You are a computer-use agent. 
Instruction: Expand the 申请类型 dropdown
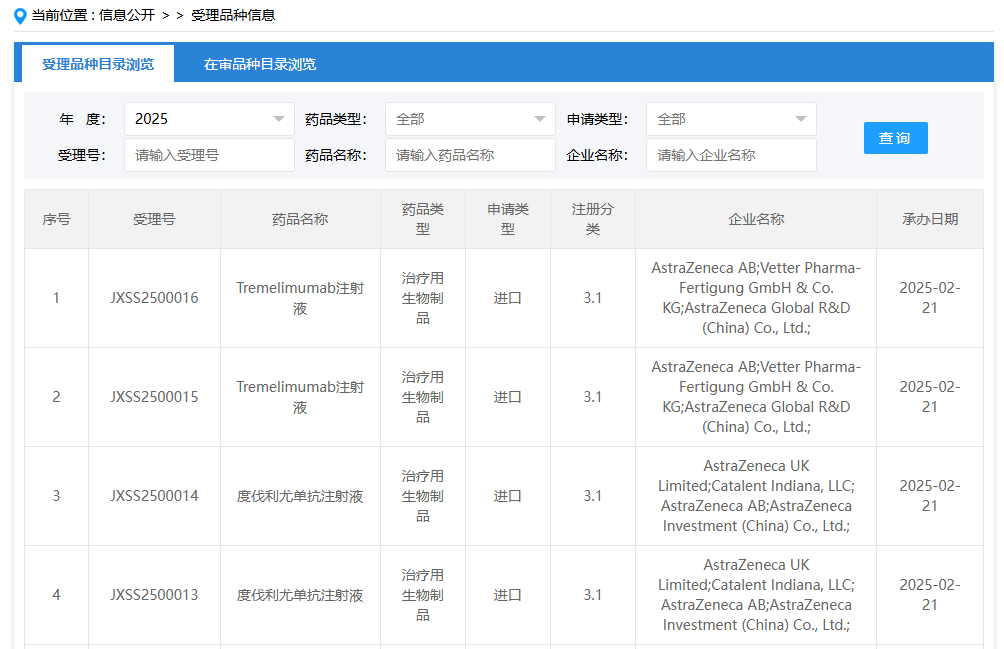pos(731,118)
